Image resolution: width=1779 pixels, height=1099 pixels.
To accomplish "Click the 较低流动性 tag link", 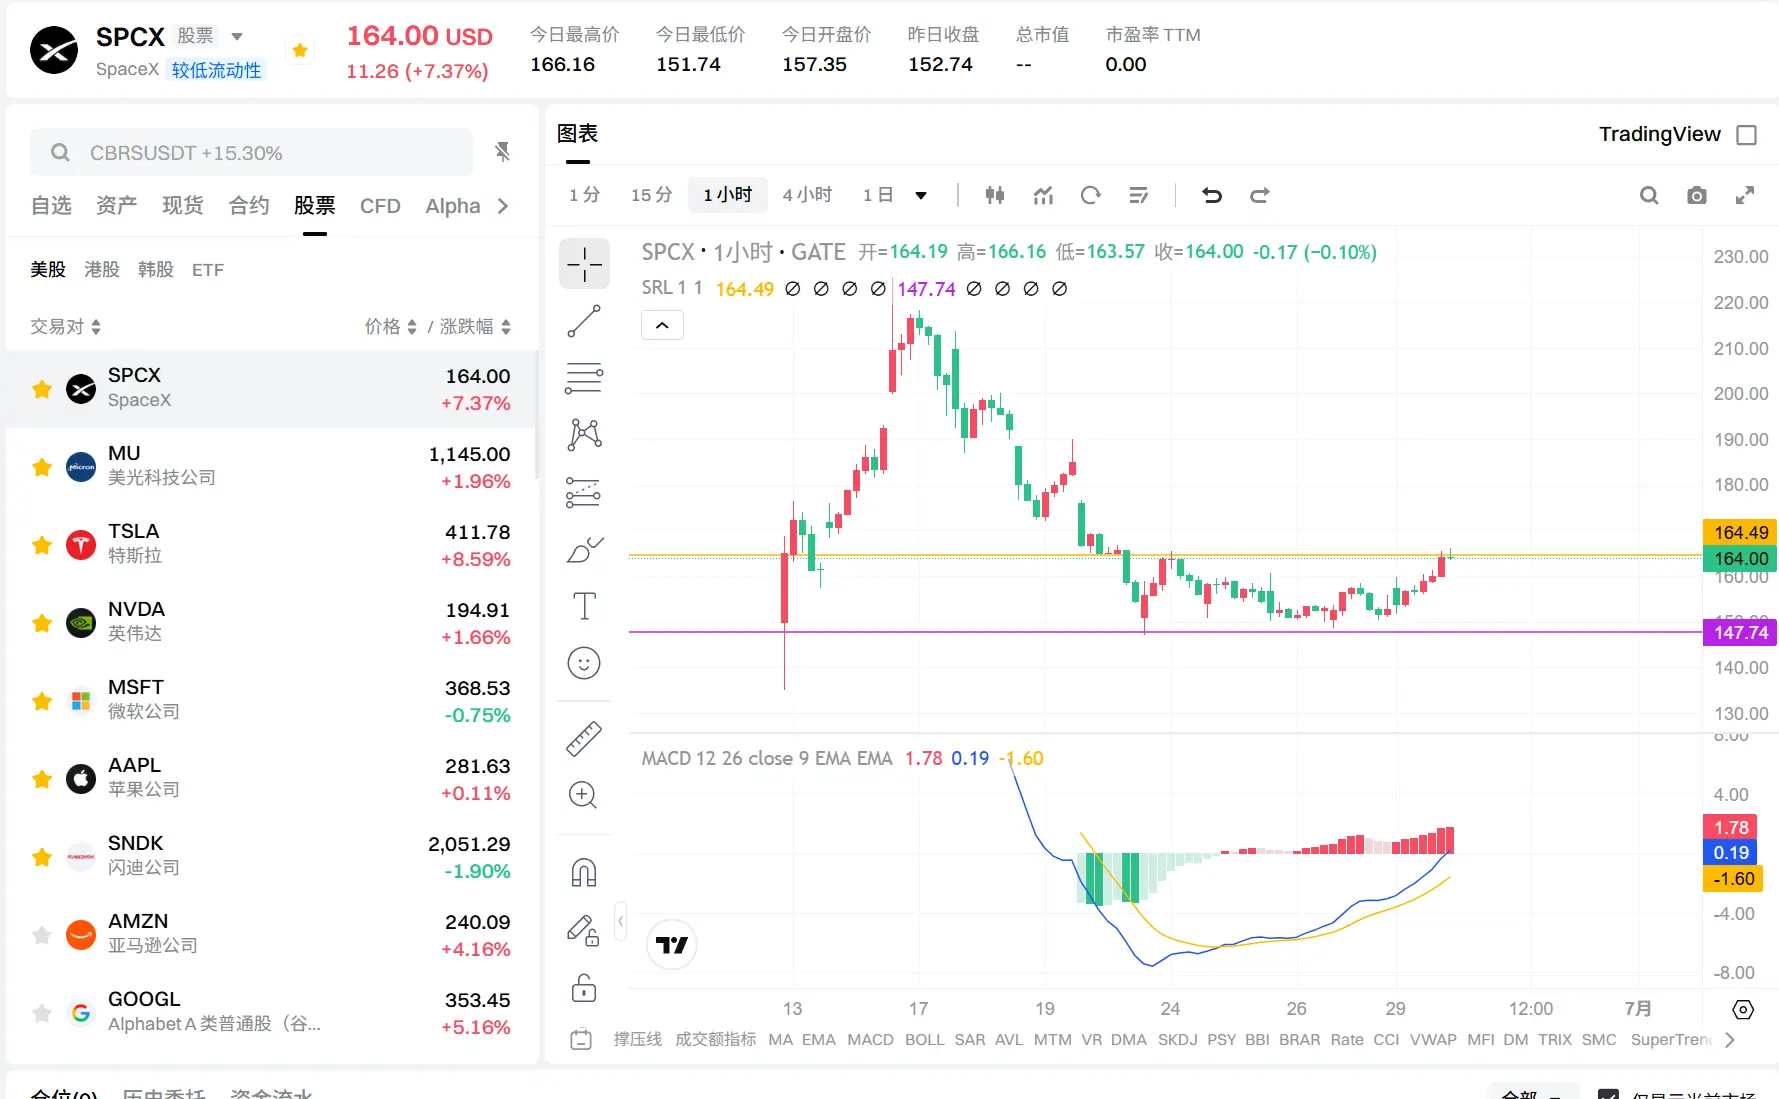I will click(x=216, y=70).
